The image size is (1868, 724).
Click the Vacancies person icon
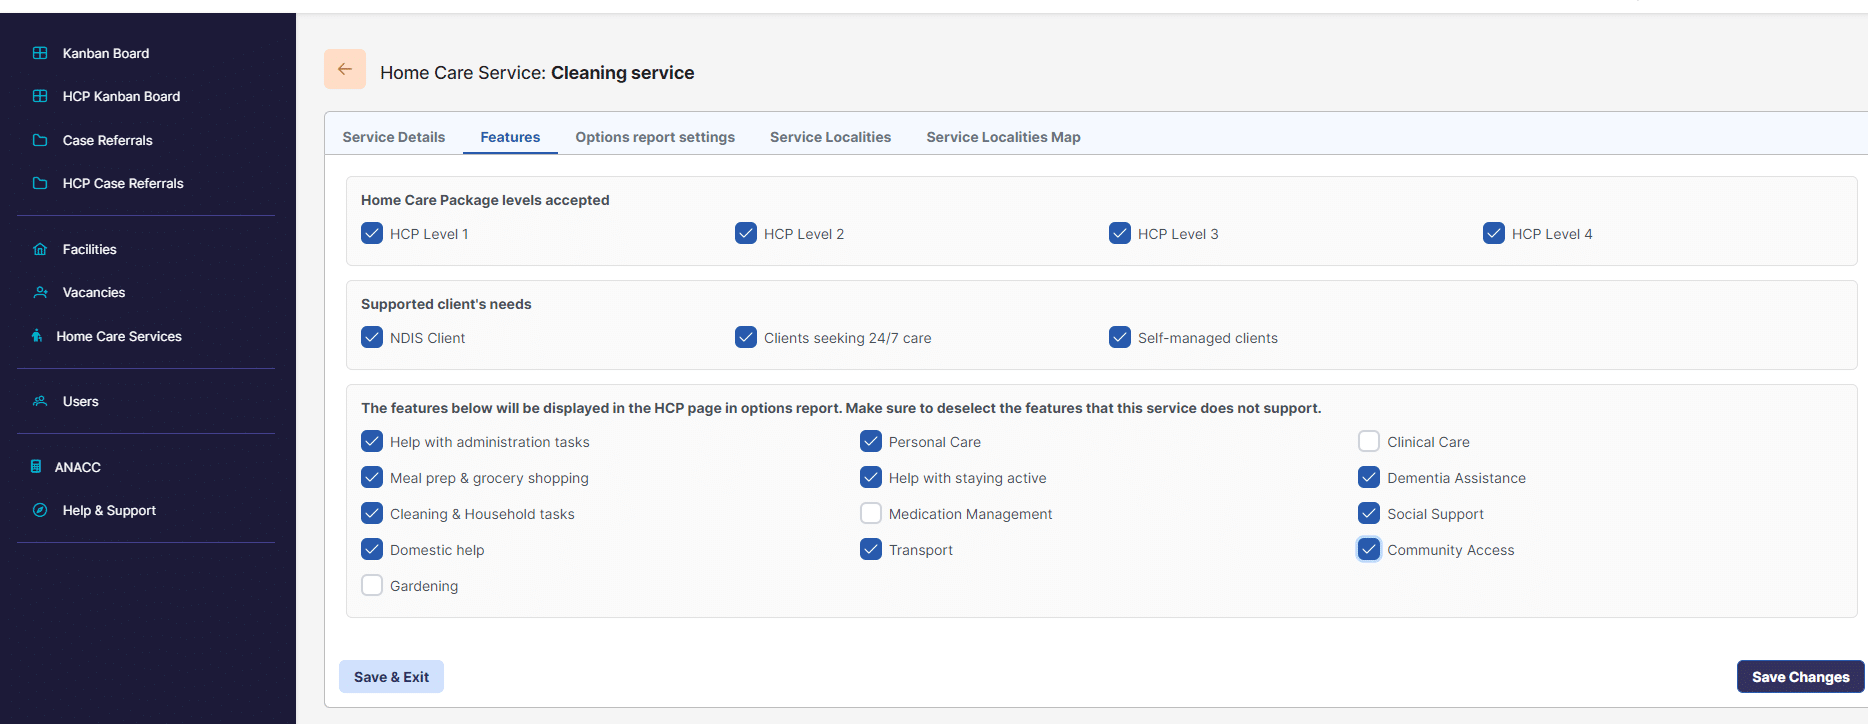40,292
